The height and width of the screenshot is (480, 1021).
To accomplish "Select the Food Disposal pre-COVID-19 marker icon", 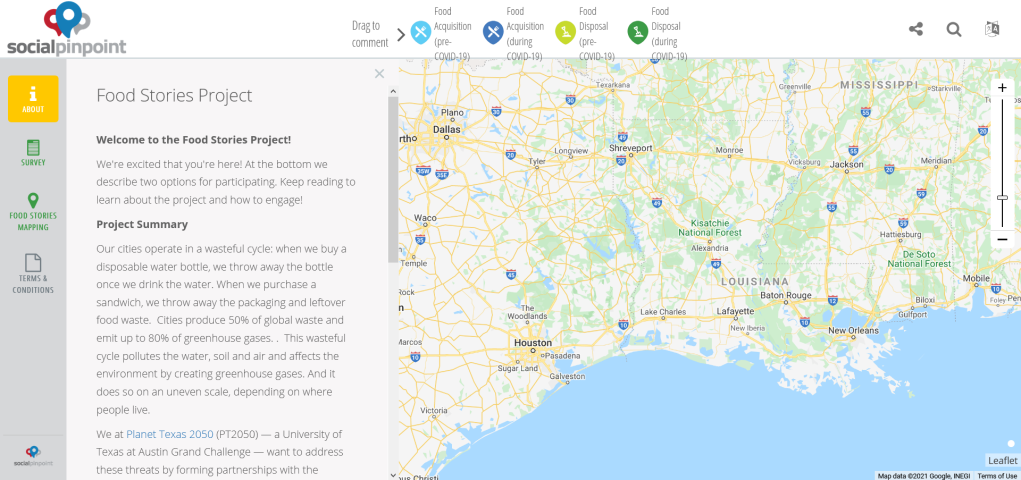I will click(x=566, y=32).
